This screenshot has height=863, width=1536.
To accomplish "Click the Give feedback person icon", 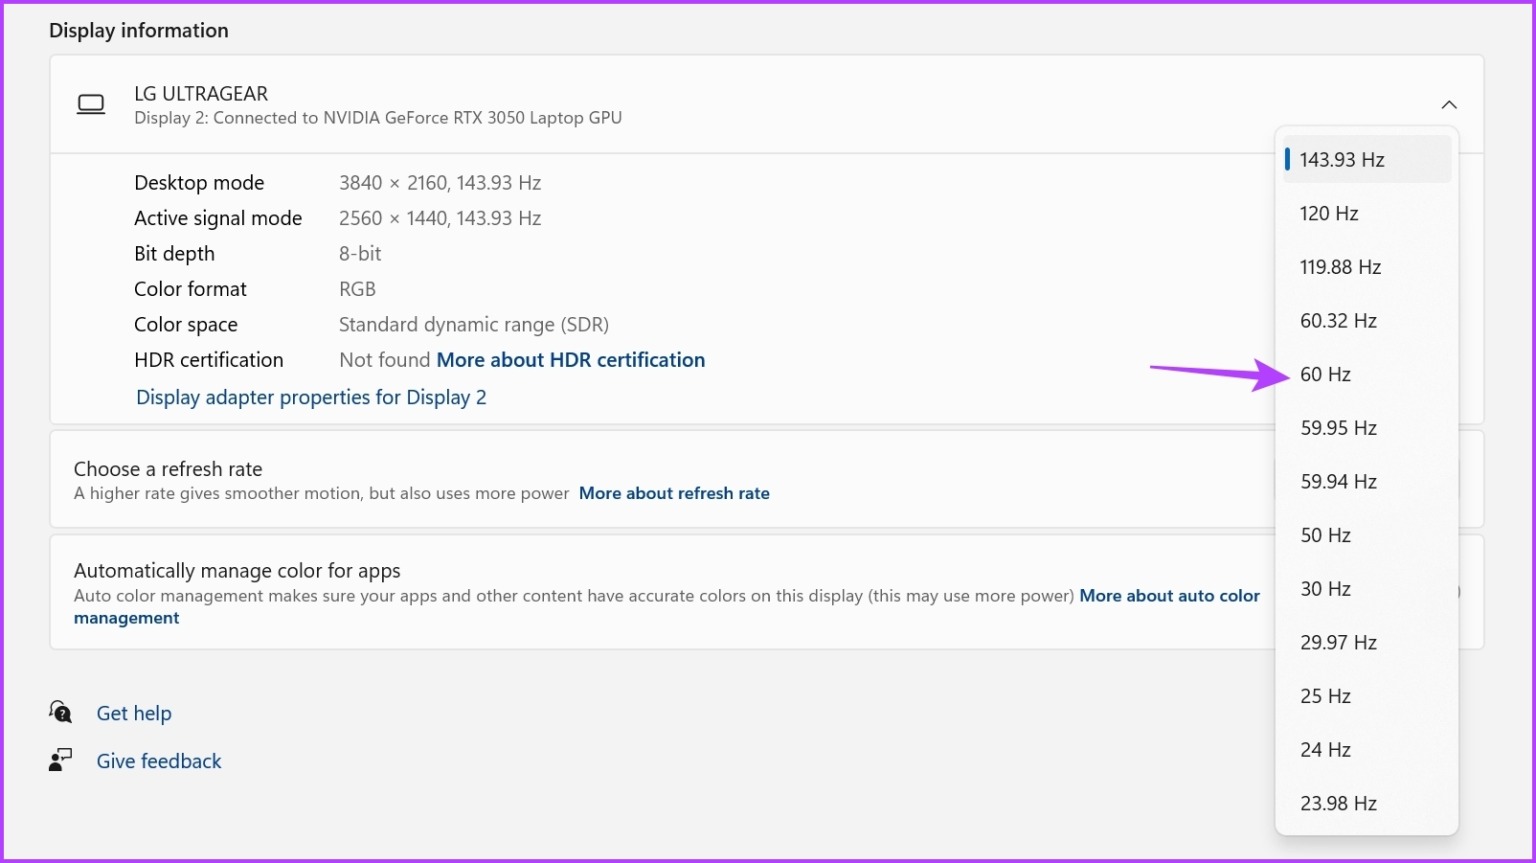I will pos(60,760).
